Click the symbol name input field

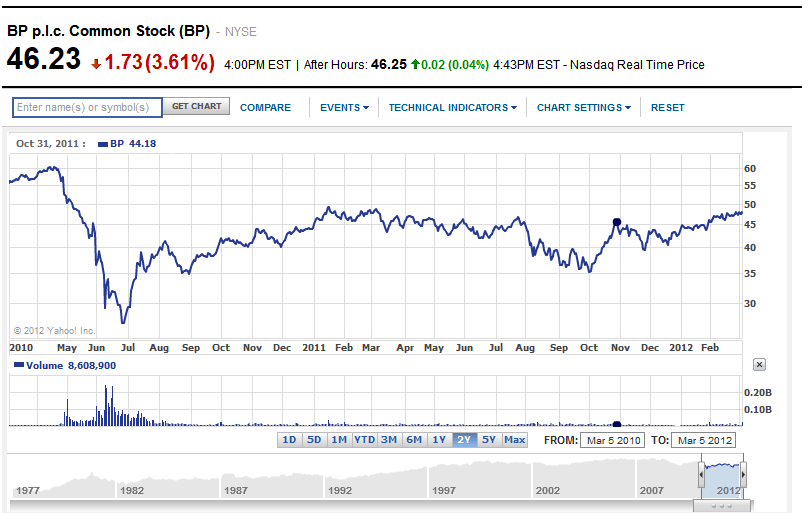point(87,107)
